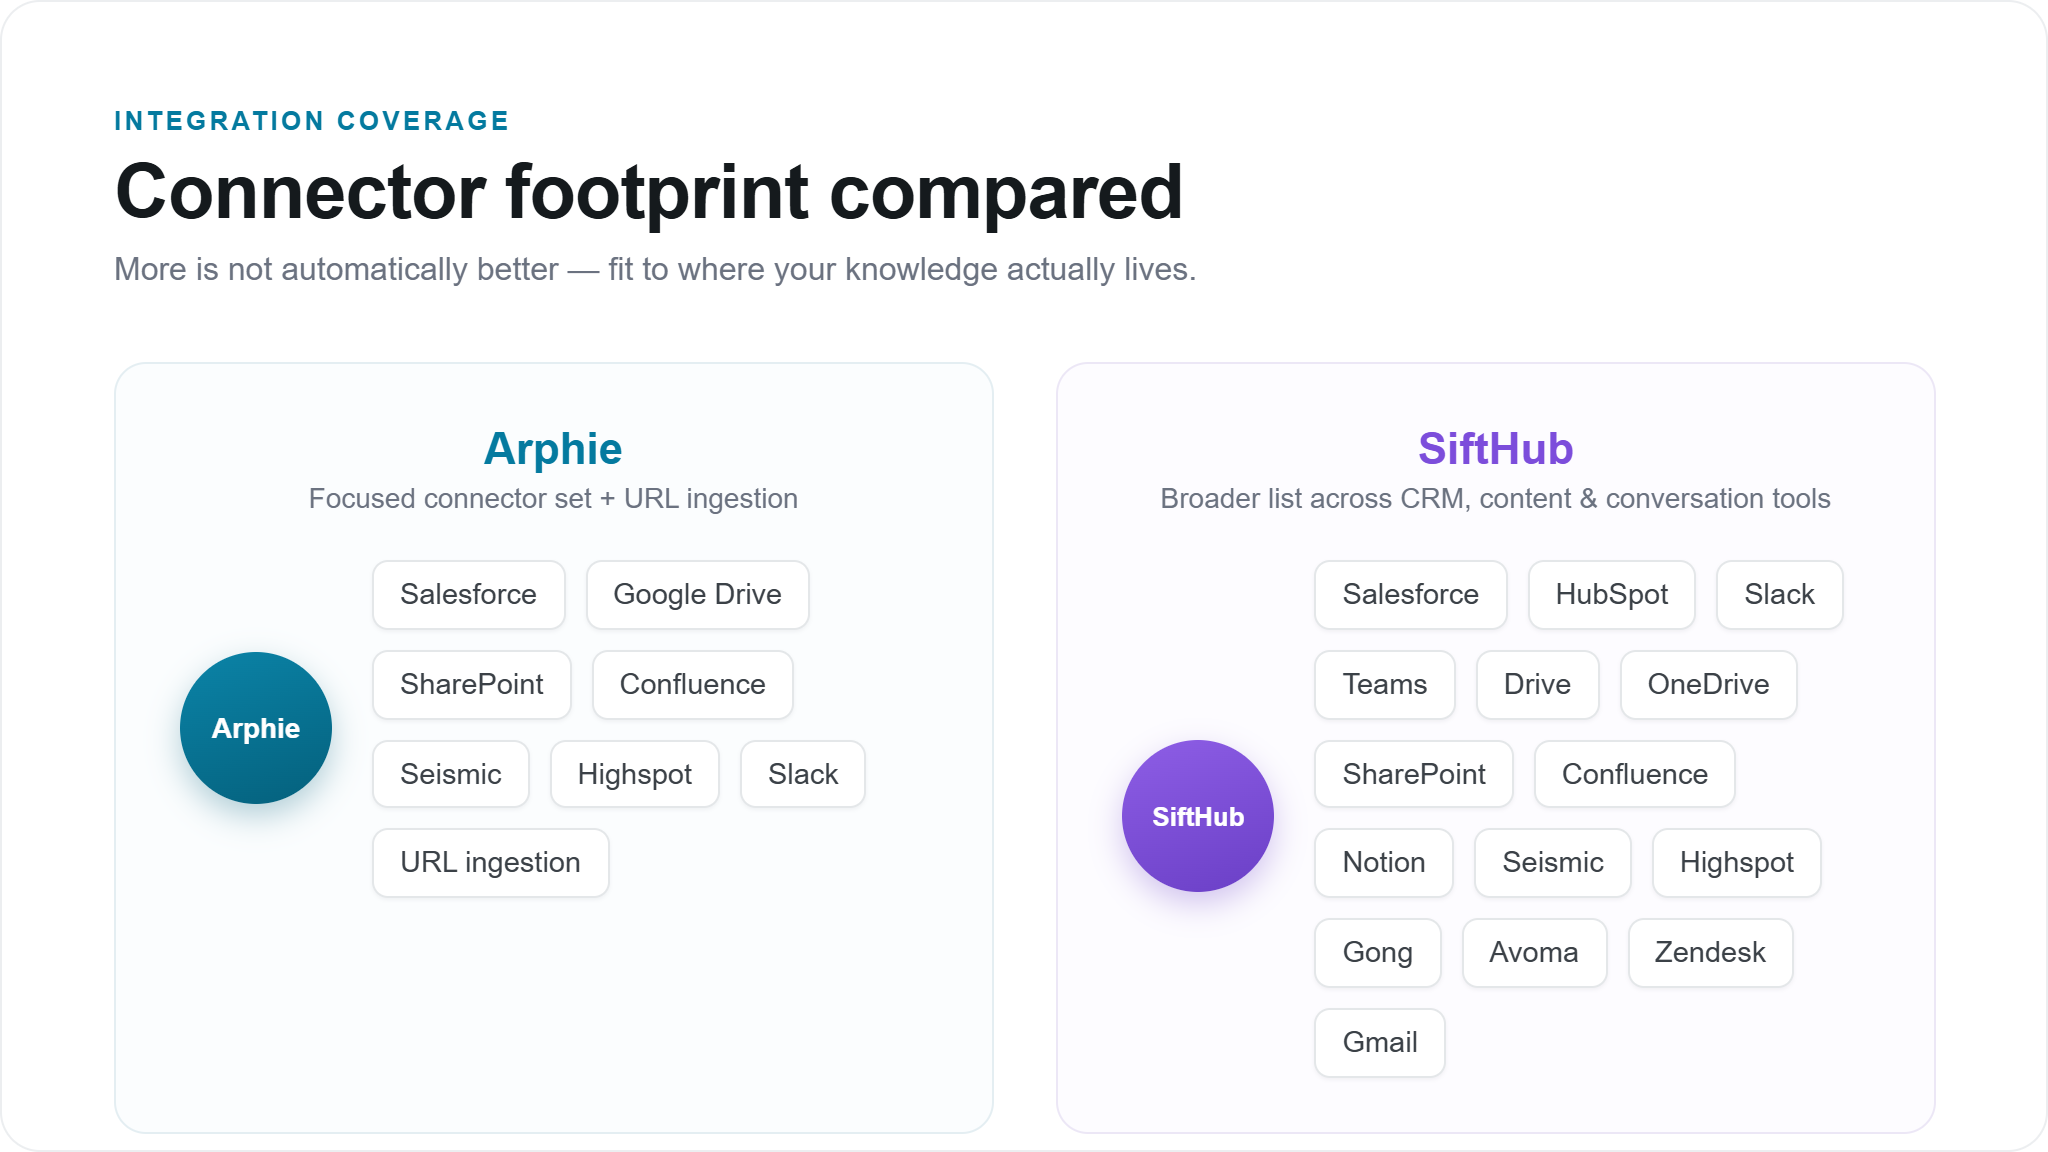Click the Avoma connector chip
The width and height of the screenshot is (2048, 1152).
tap(1534, 953)
